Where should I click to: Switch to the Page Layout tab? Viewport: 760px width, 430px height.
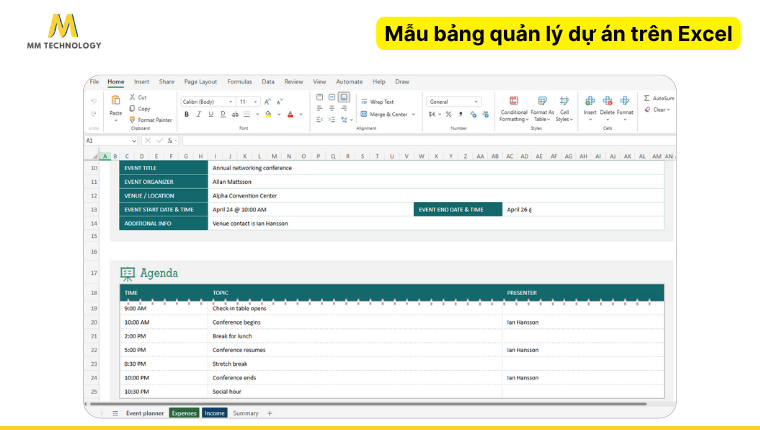[x=201, y=81]
